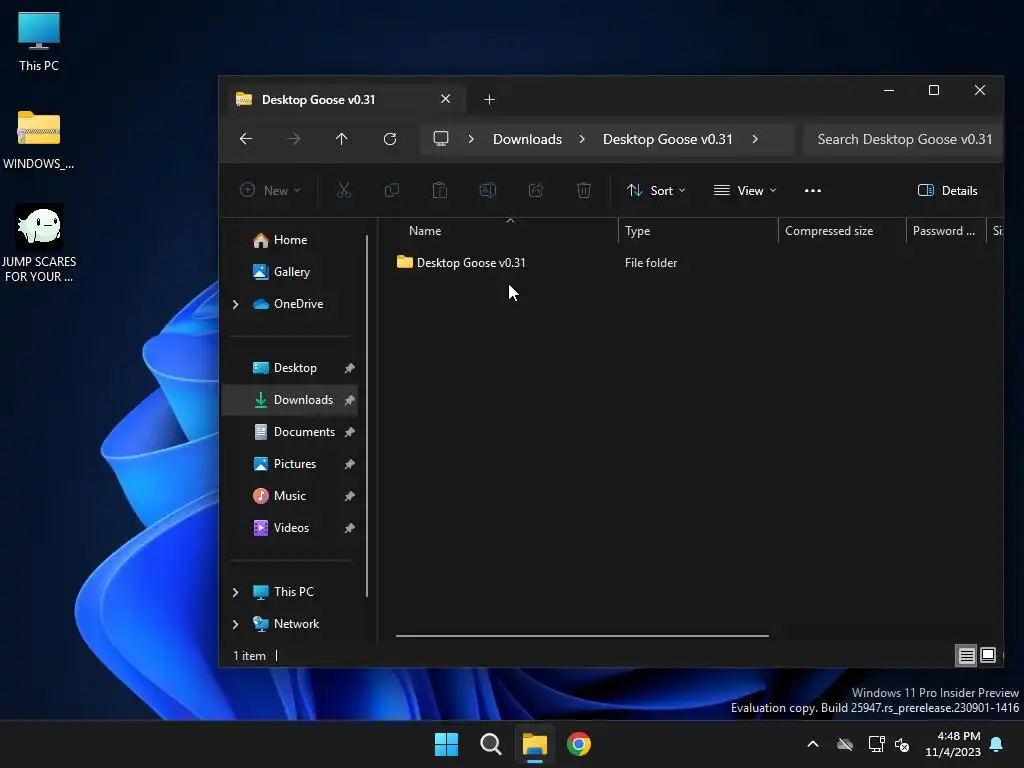Open the Sort dropdown menu
Image resolution: width=1024 pixels, height=768 pixels.
(x=656, y=190)
